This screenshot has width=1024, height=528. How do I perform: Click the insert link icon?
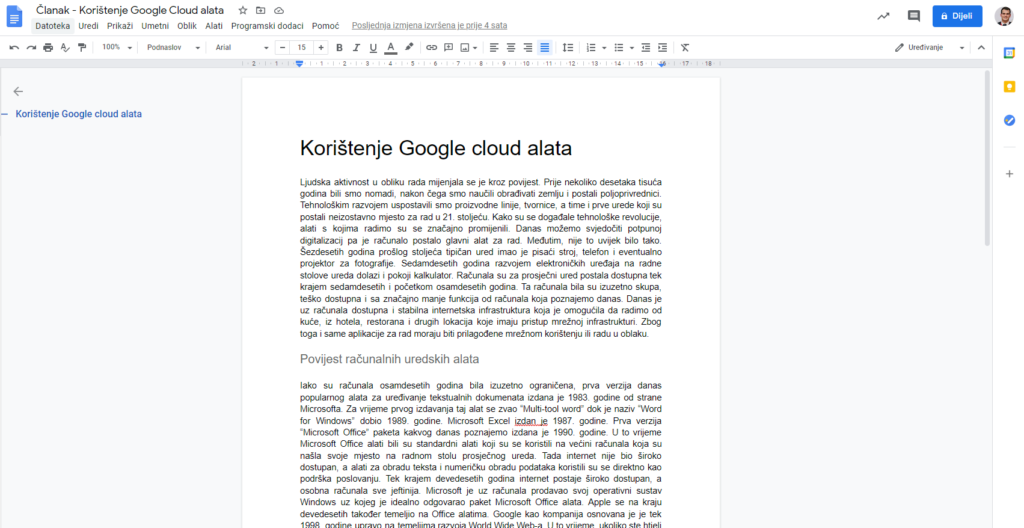pyautogui.click(x=431, y=47)
